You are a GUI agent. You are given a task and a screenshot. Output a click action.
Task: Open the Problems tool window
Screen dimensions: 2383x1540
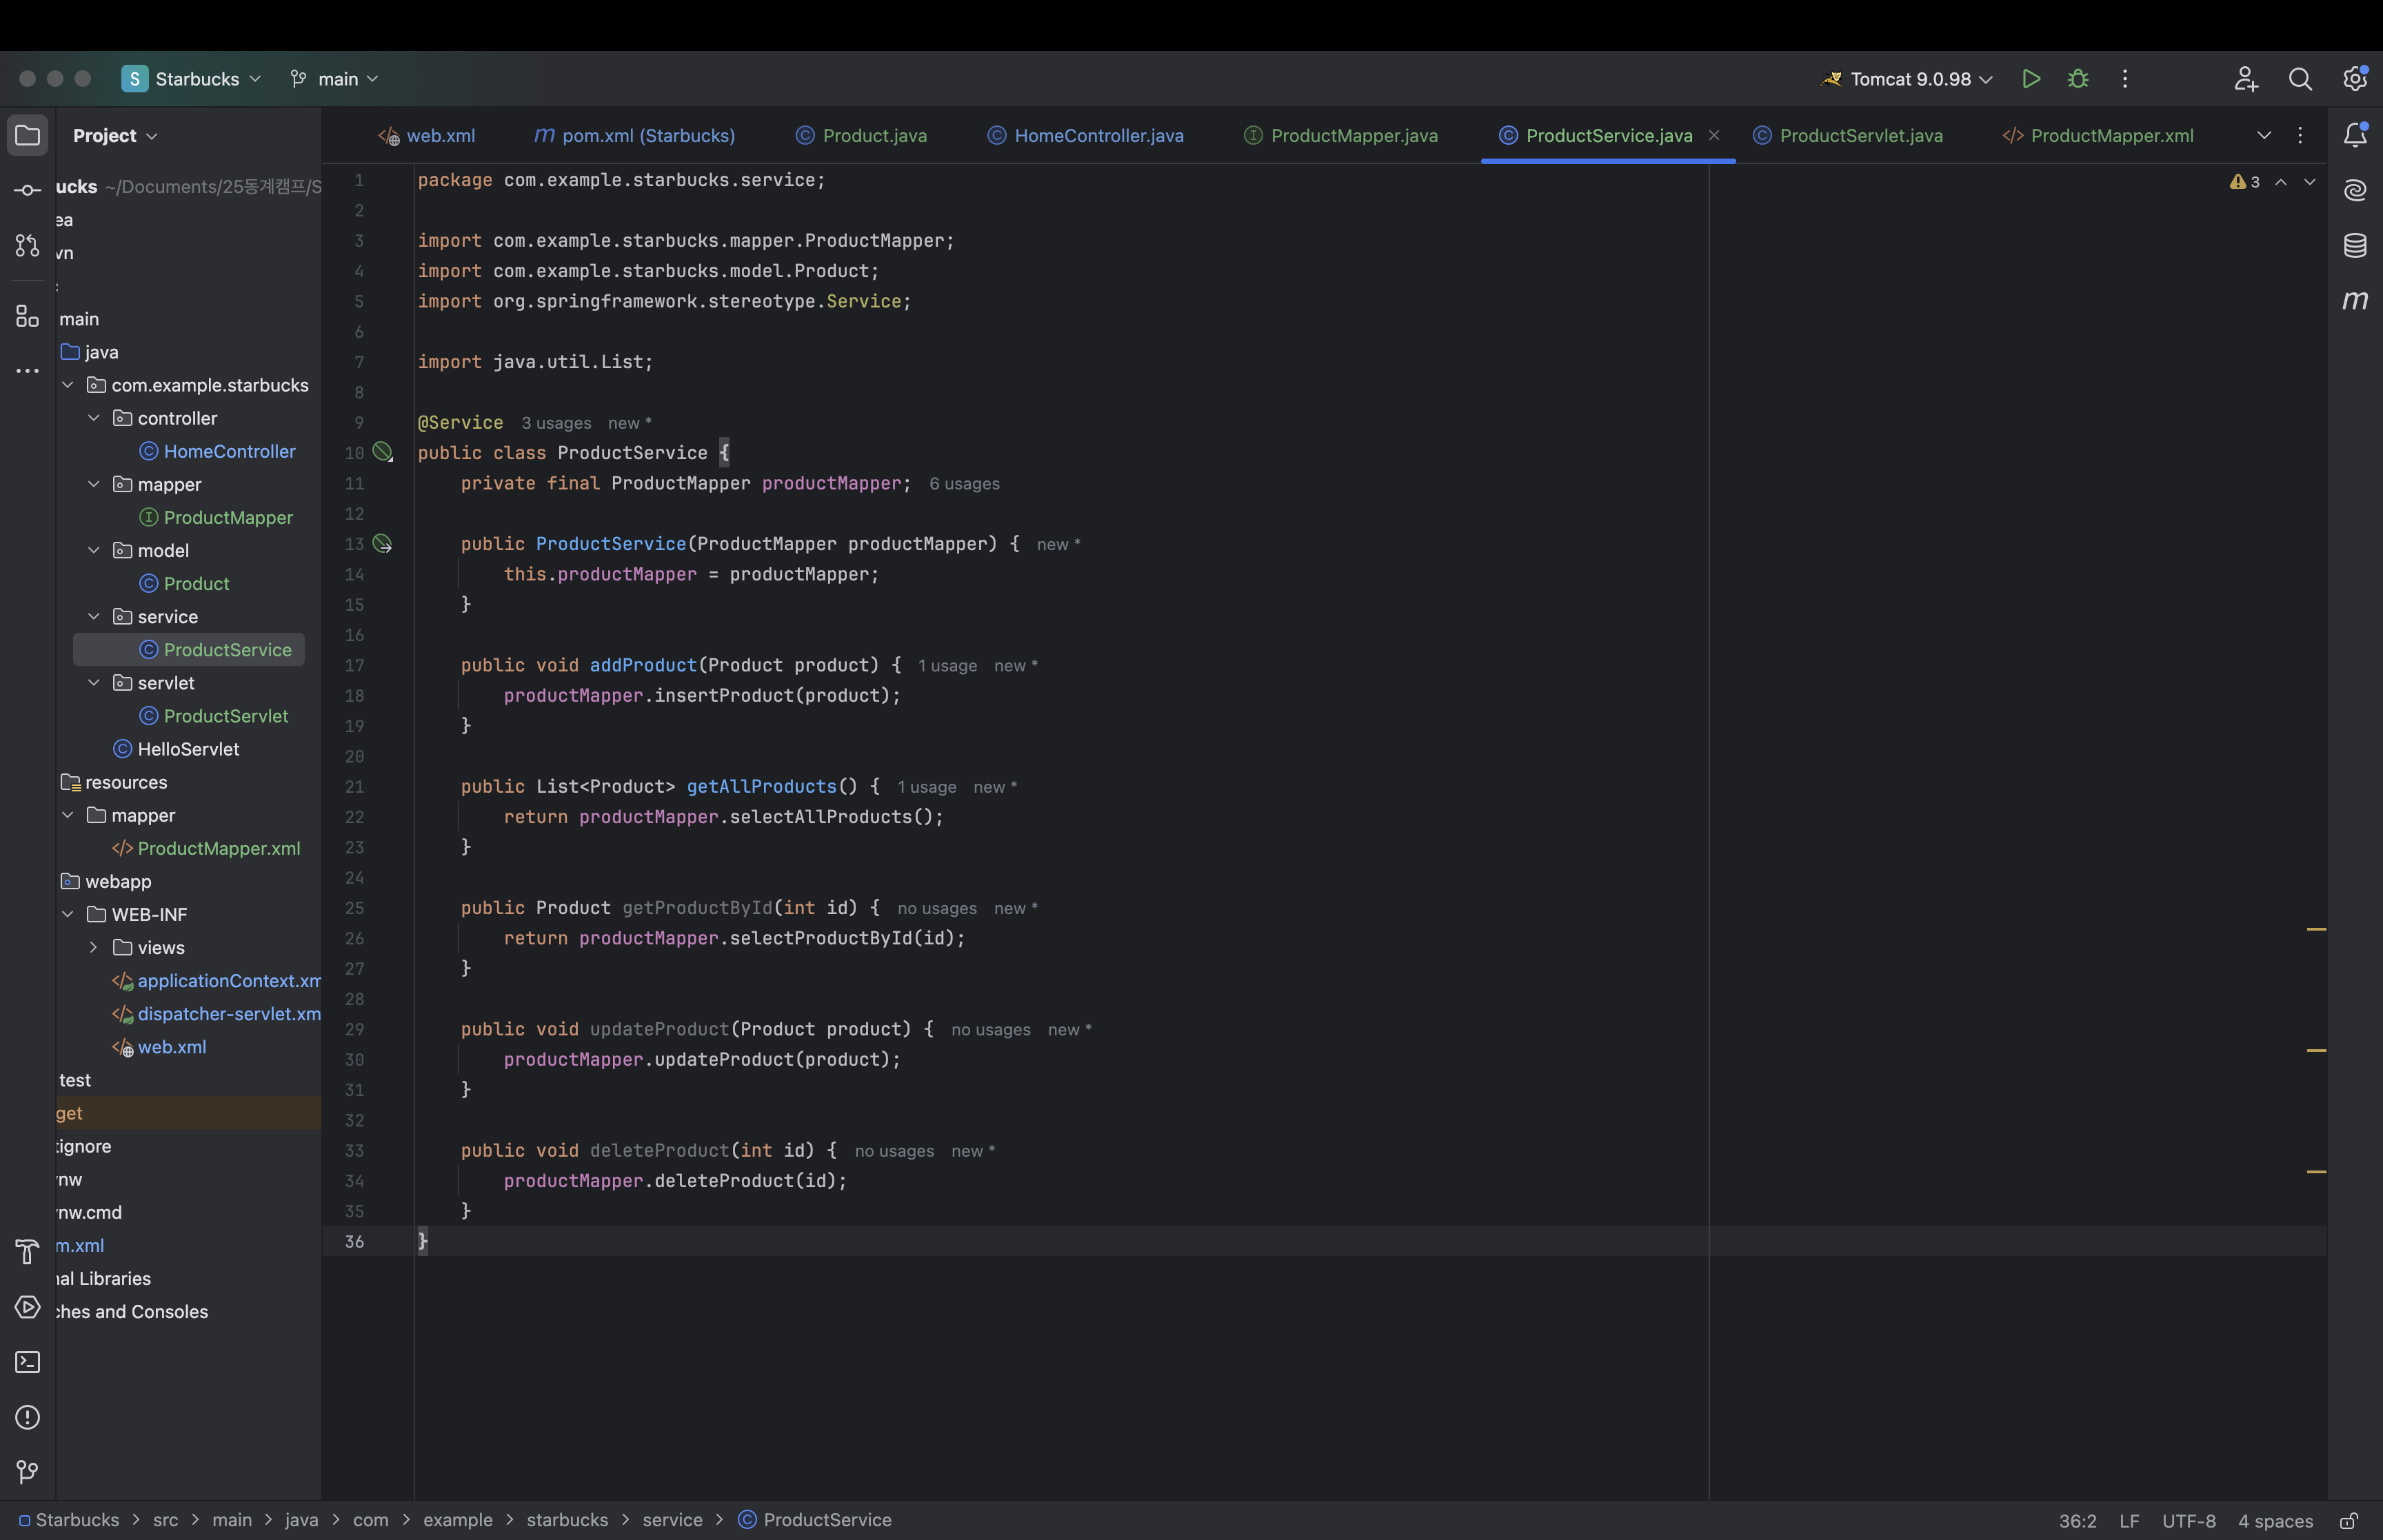click(28, 1417)
